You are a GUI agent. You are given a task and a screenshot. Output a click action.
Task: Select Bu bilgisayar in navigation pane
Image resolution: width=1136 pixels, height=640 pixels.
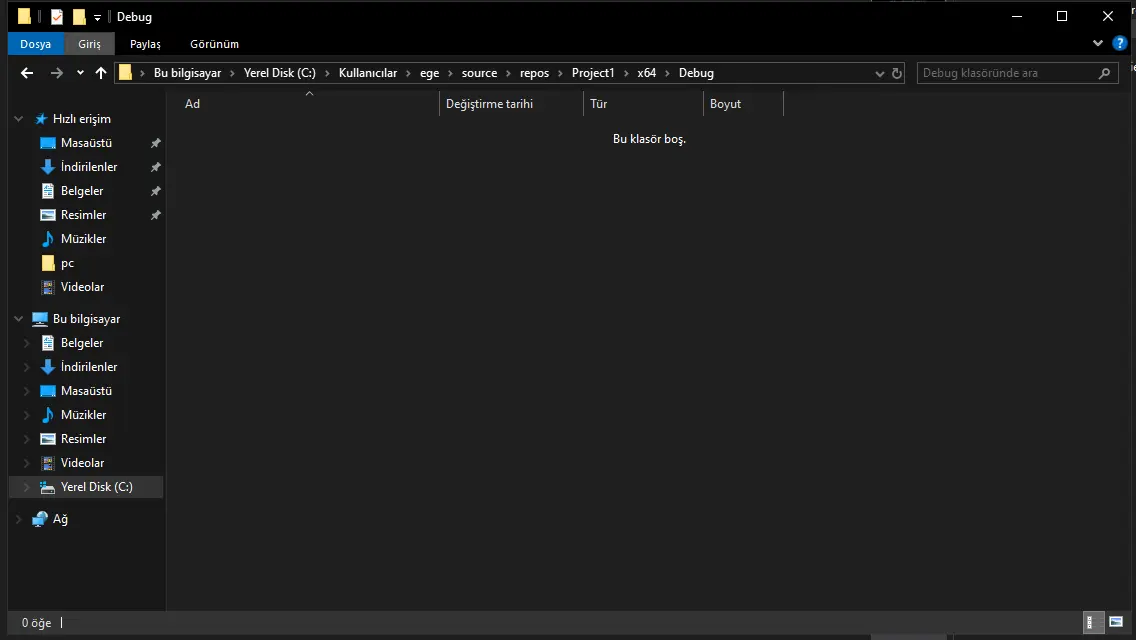[86, 319]
